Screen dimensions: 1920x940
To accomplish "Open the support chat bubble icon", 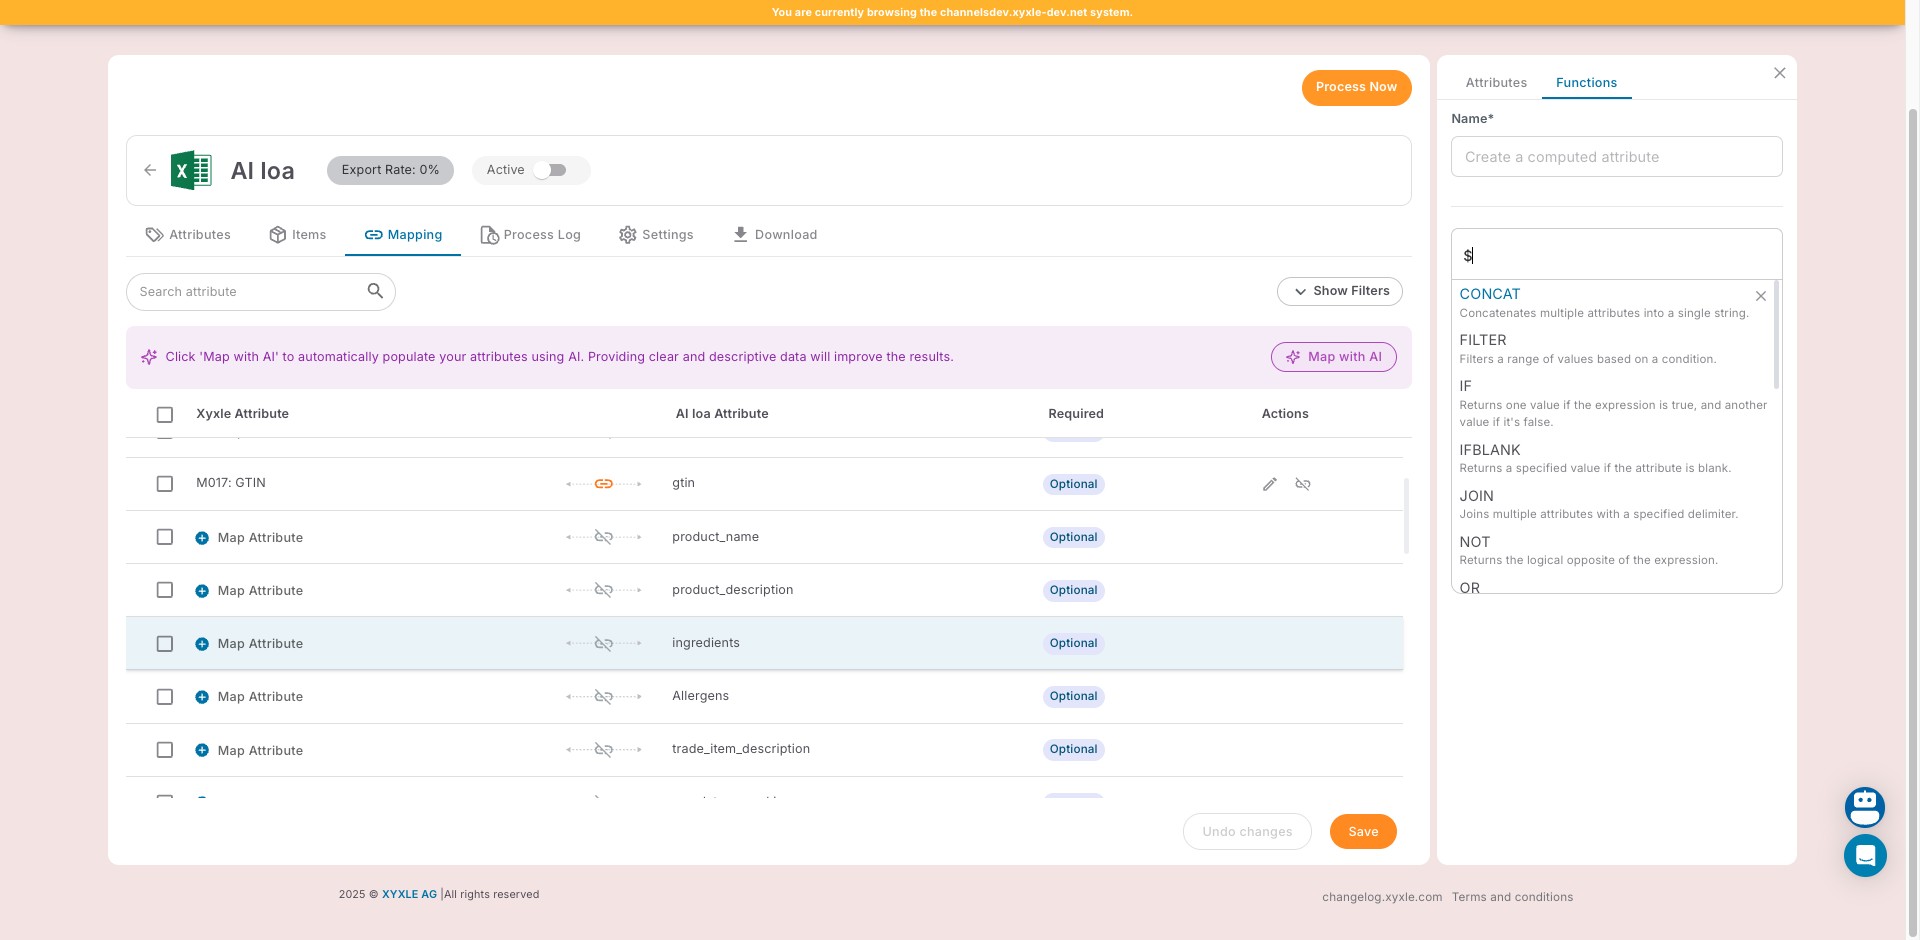I will tap(1864, 856).
